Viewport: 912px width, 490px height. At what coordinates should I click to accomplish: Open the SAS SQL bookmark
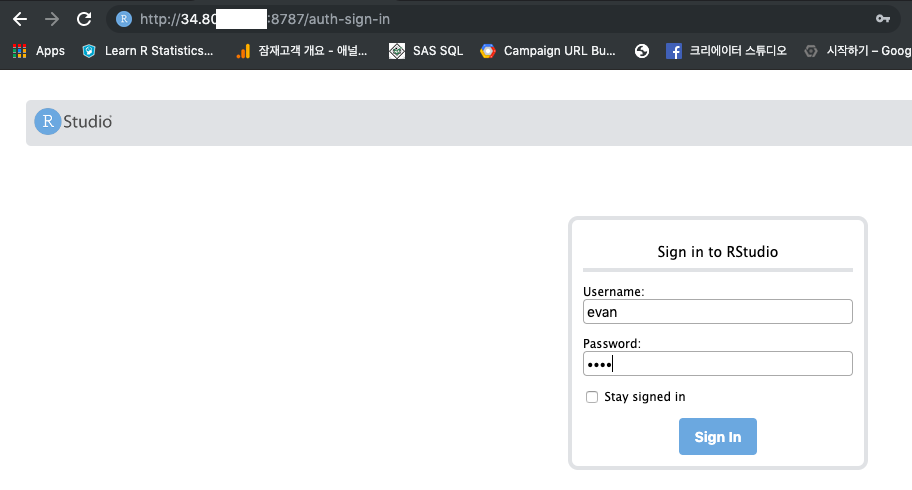tap(426, 51)
